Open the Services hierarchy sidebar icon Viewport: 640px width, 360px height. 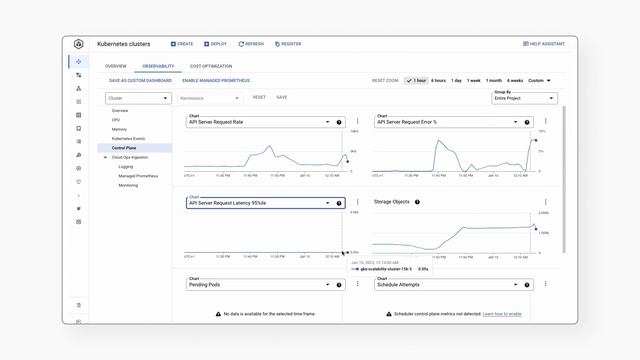coord(78,89)
